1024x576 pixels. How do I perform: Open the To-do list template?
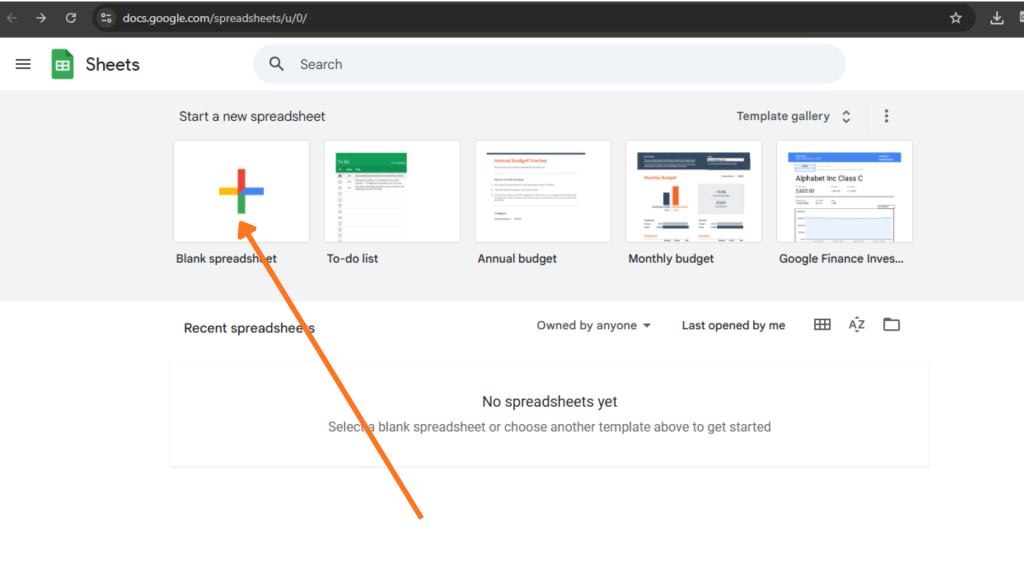[x=392, y=191]
